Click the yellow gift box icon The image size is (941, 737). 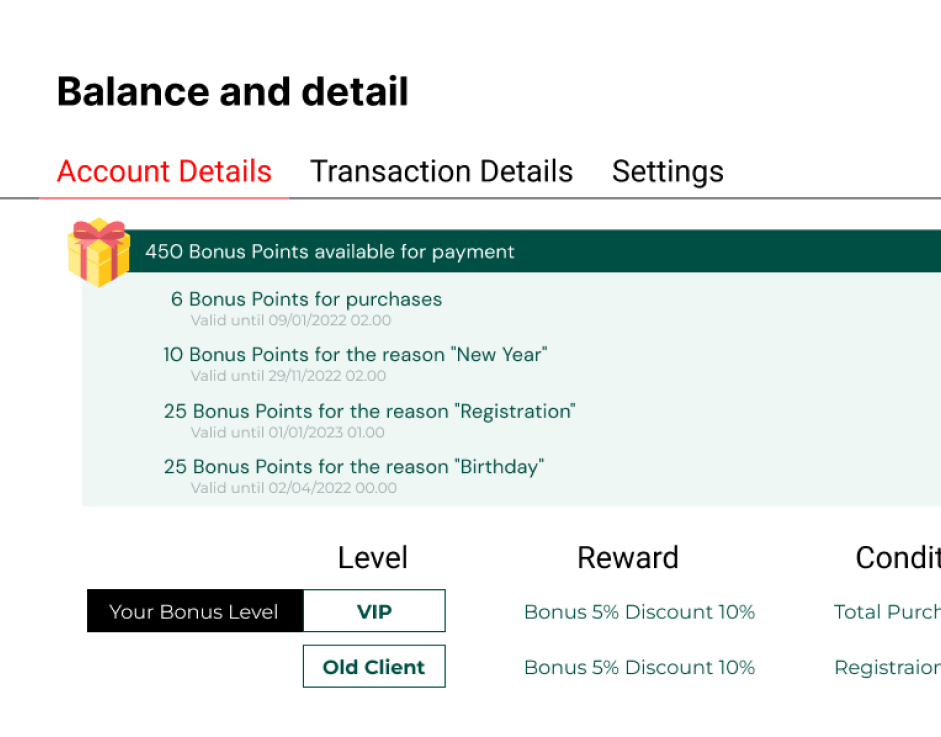click(98, 252)
